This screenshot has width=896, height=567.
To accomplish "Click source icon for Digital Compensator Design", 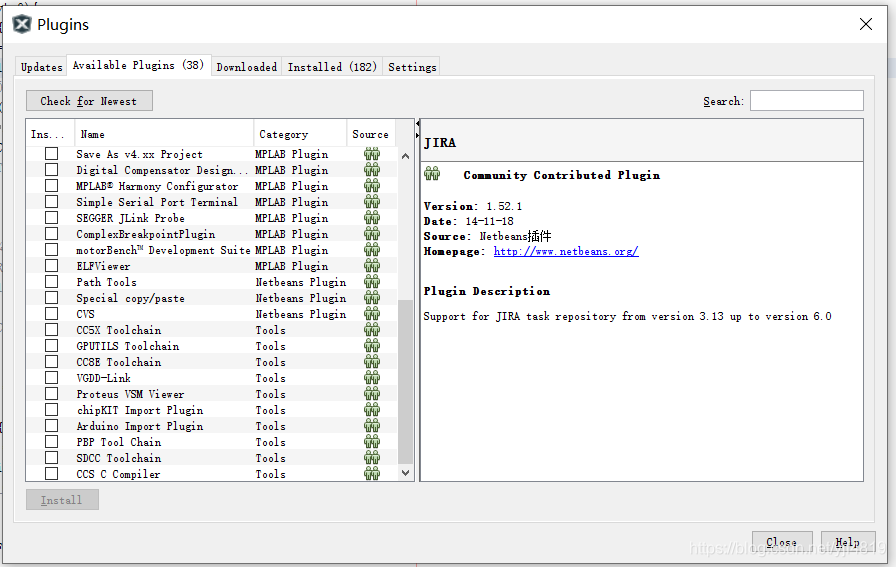I will 372,170.
